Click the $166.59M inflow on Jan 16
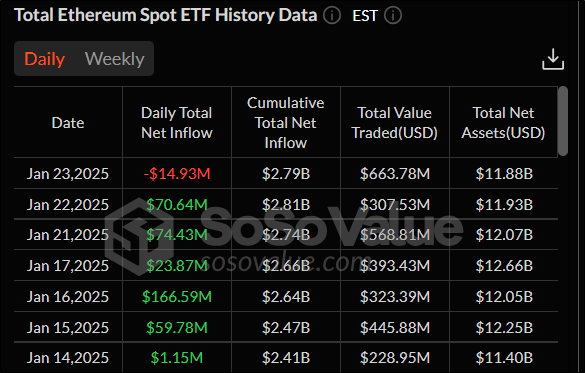The width and height of the screenshot is (585, 373). 177,297
